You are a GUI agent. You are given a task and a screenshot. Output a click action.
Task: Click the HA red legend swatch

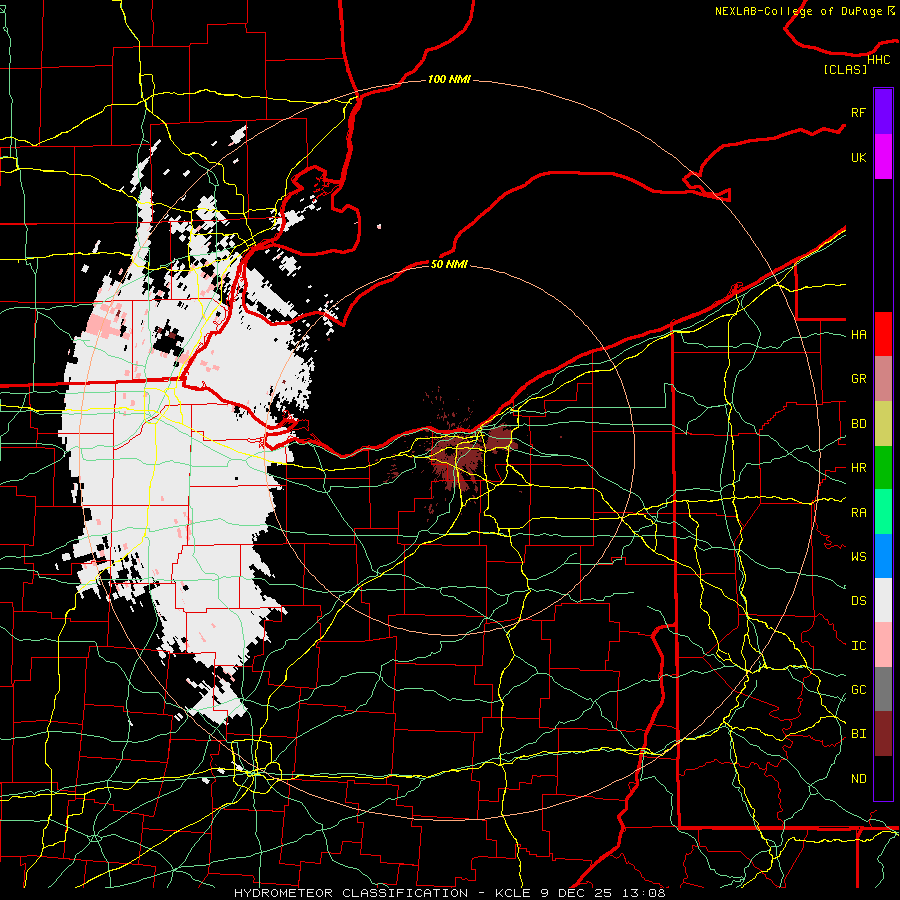pos(883,334)
